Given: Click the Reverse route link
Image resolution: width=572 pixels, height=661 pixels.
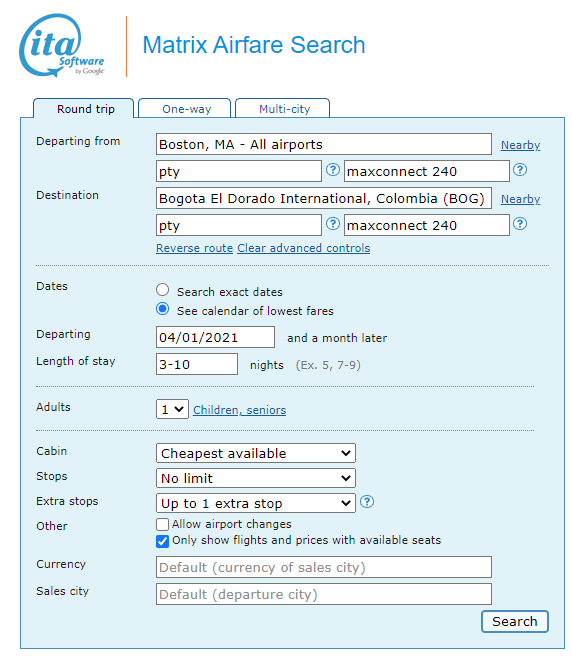Looking at the screenshot, I should pos(194,248).
